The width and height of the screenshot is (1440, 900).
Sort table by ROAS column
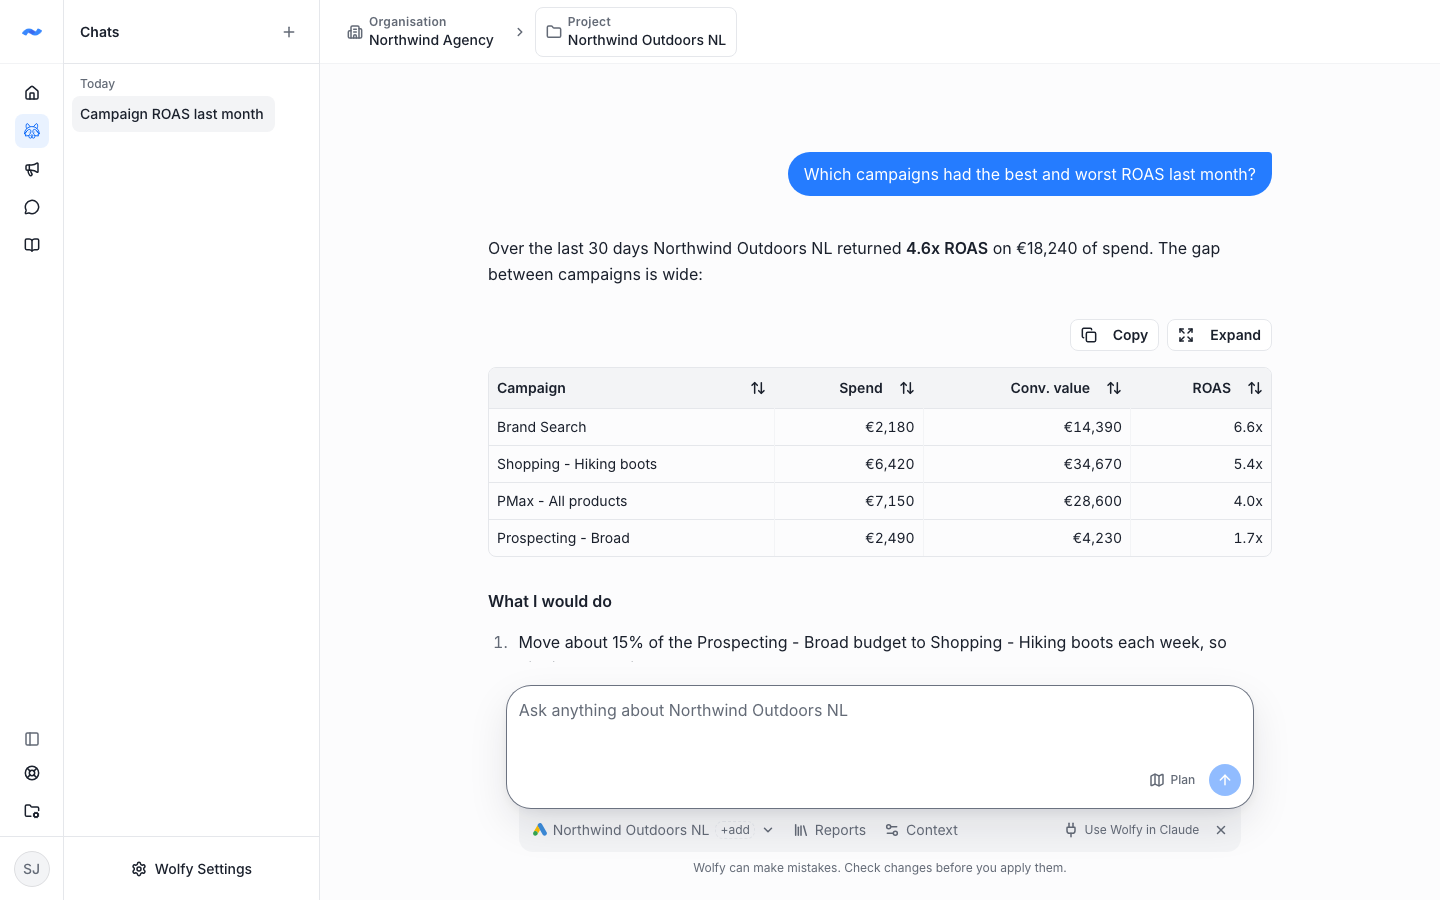click(x=1255, y=388)
